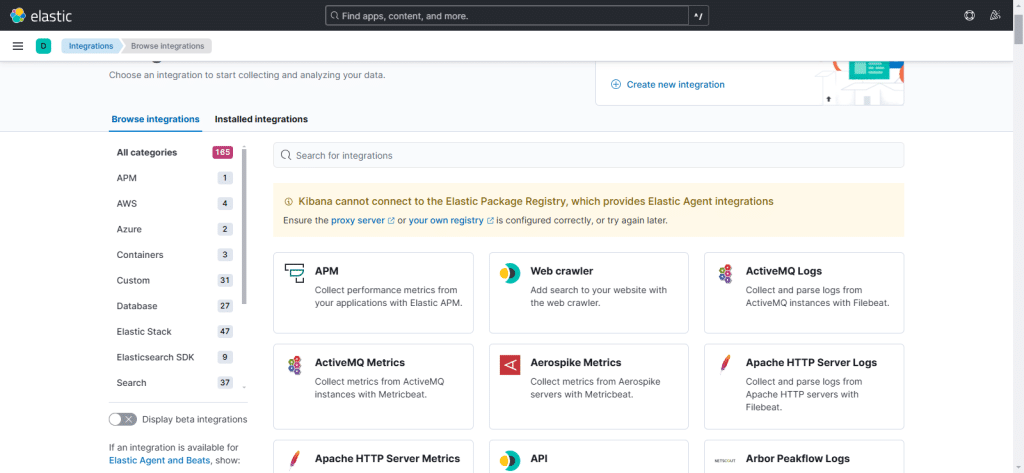Enable Display beta integrations switch
Image resolution: width=1024 pixels, height=473 pixels.
pos(122,419)
